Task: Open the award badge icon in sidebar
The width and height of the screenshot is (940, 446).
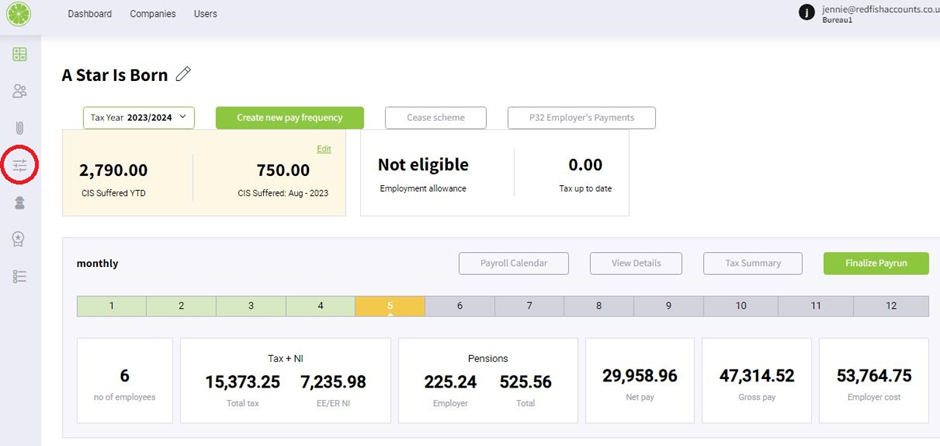Action: pyautogui.click(x=19, y=240)
